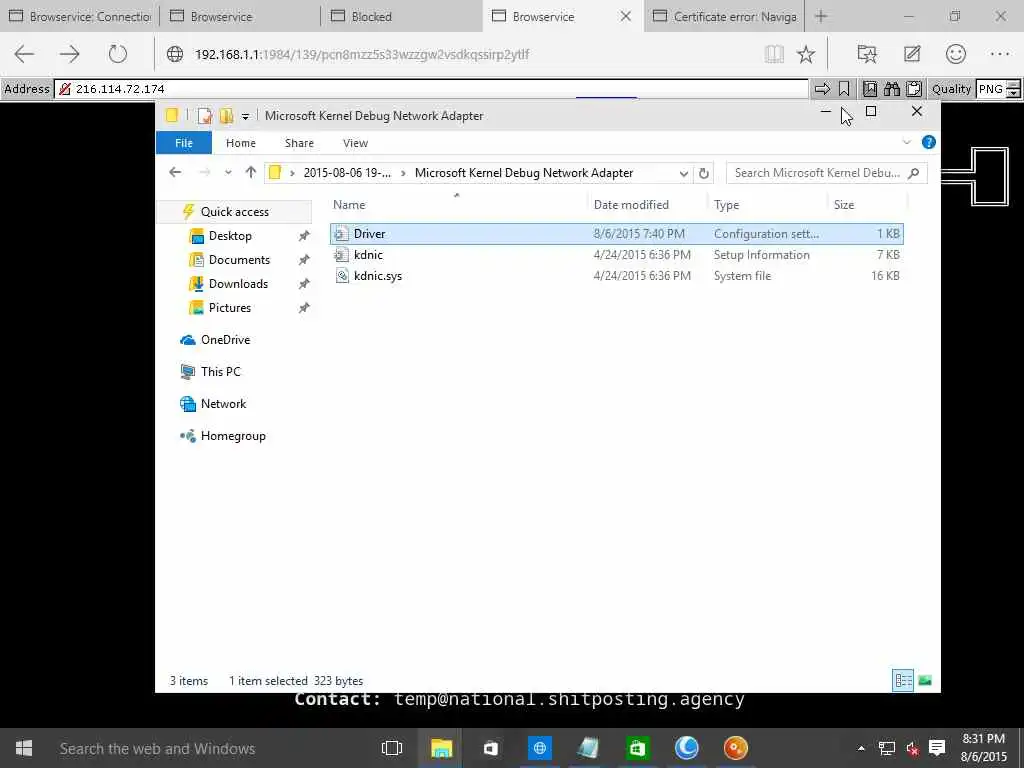Open Edge More actions menu
This screenshot has height=768, width=1024.
[x=1000, y=54]
